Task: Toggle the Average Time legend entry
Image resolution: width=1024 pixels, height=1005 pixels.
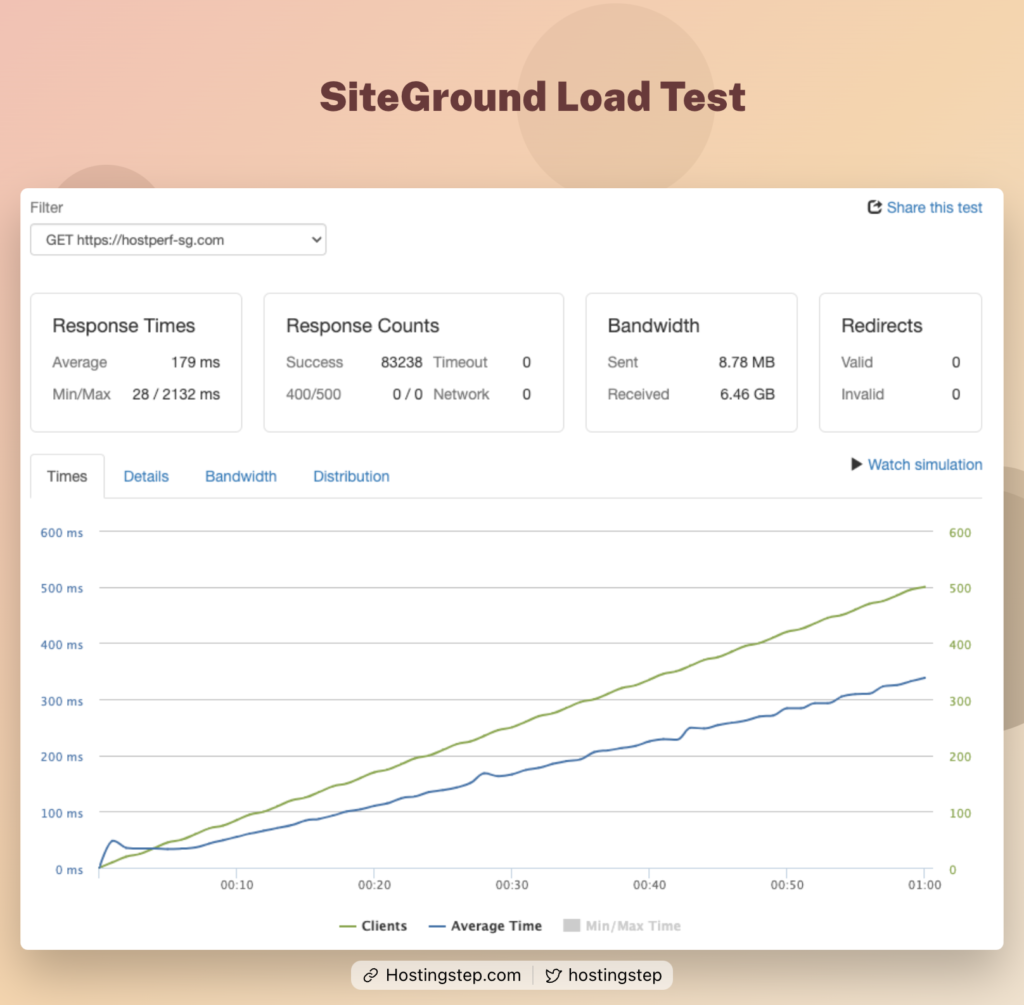Action: tap(485, 926)
